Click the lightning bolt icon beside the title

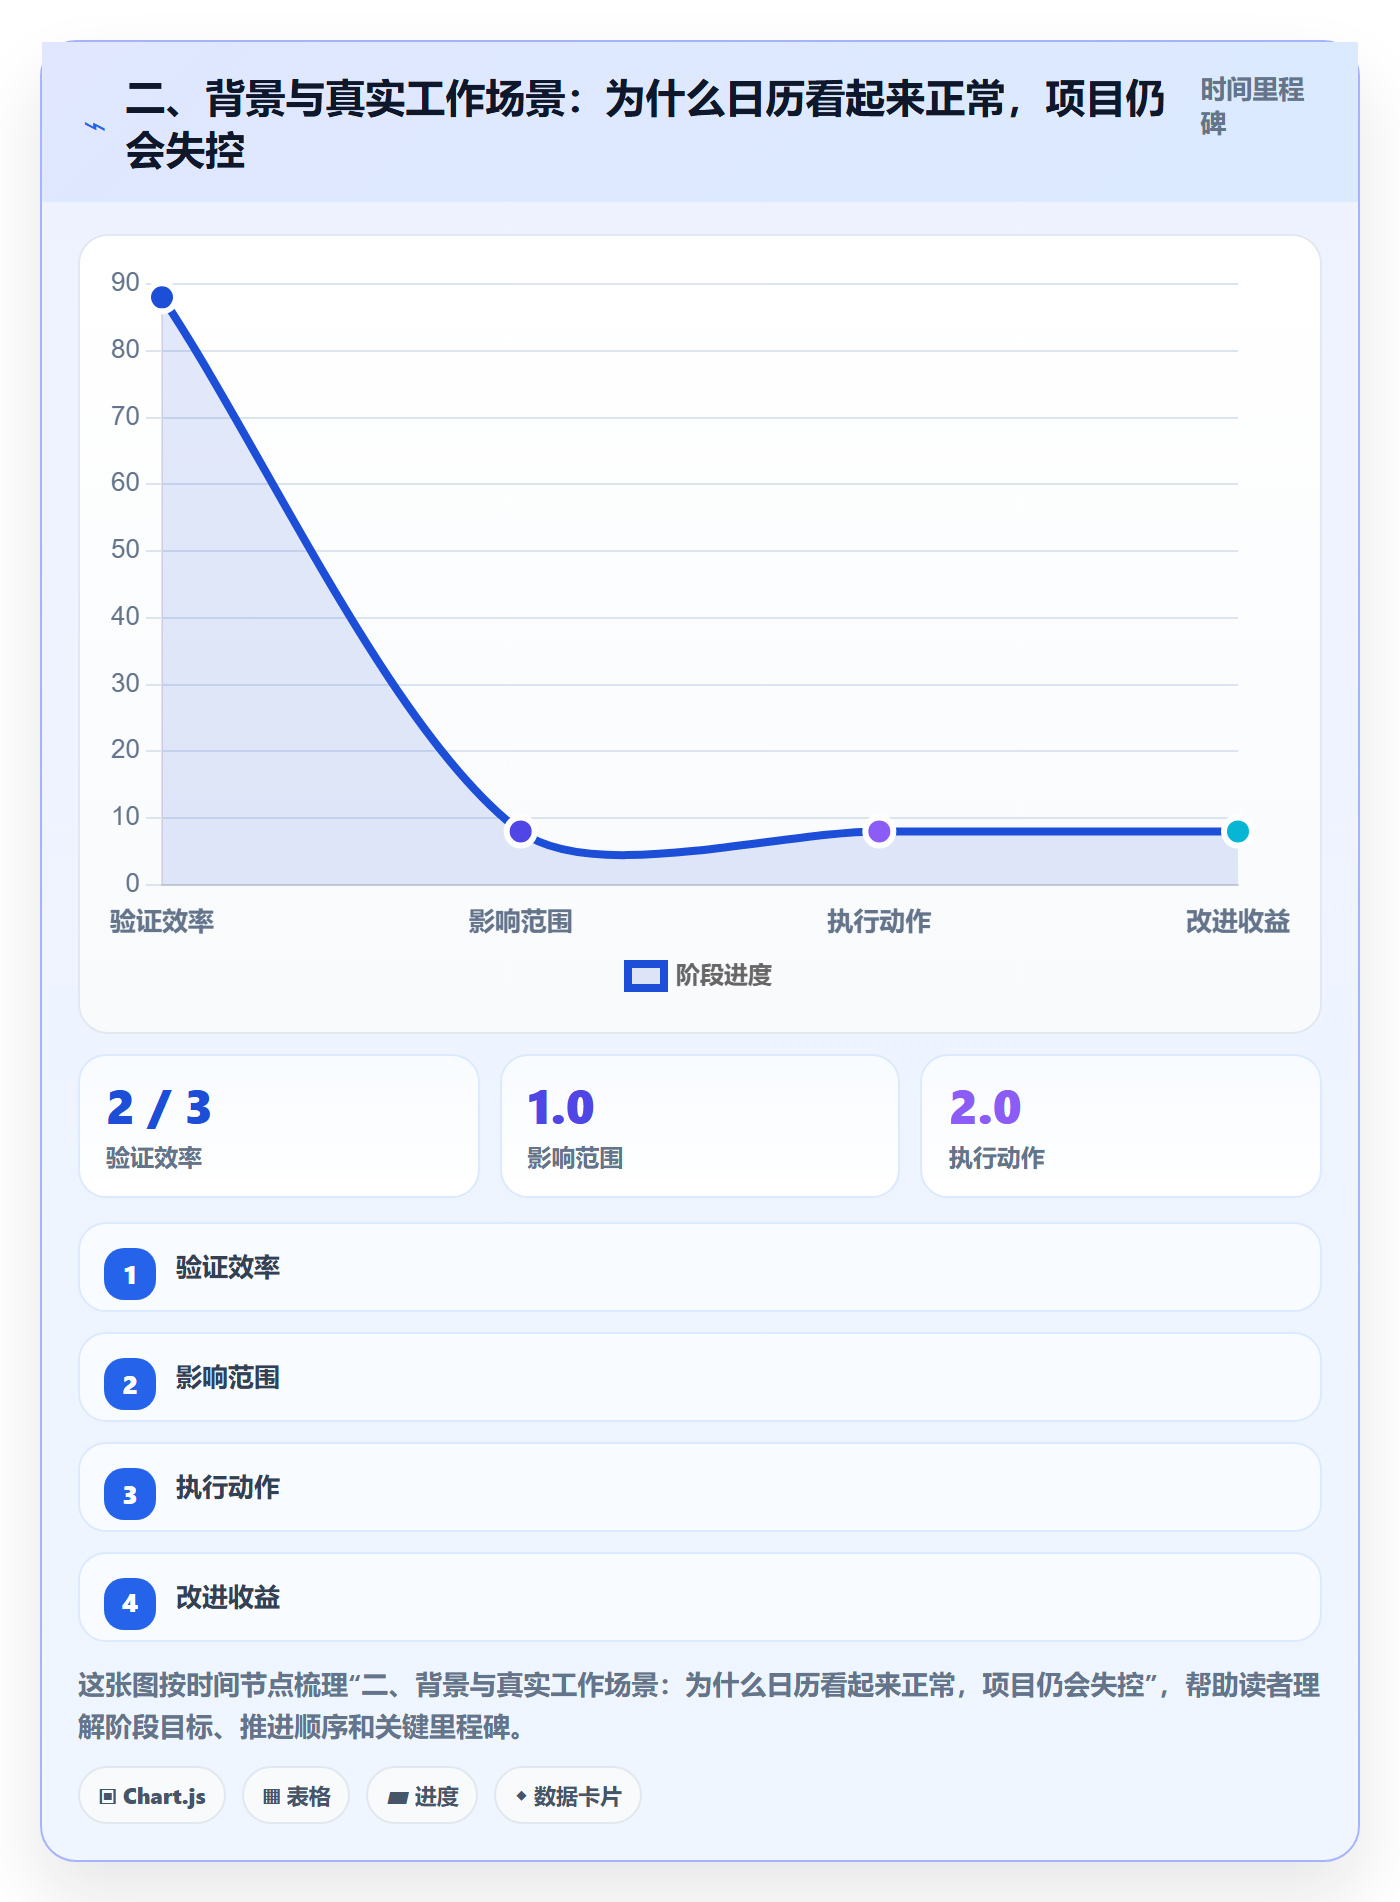coord(95,126)
